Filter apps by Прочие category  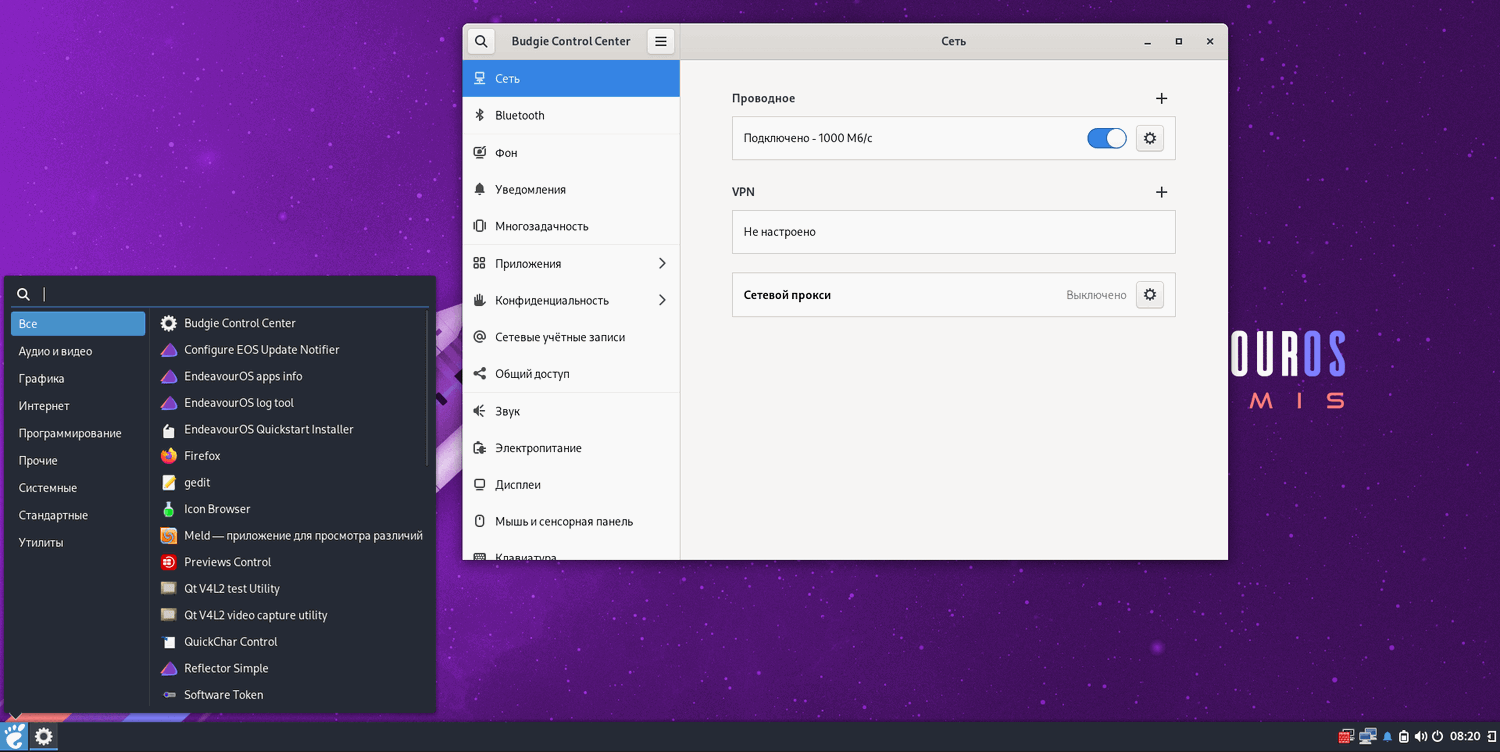click(x=78, y=461)
